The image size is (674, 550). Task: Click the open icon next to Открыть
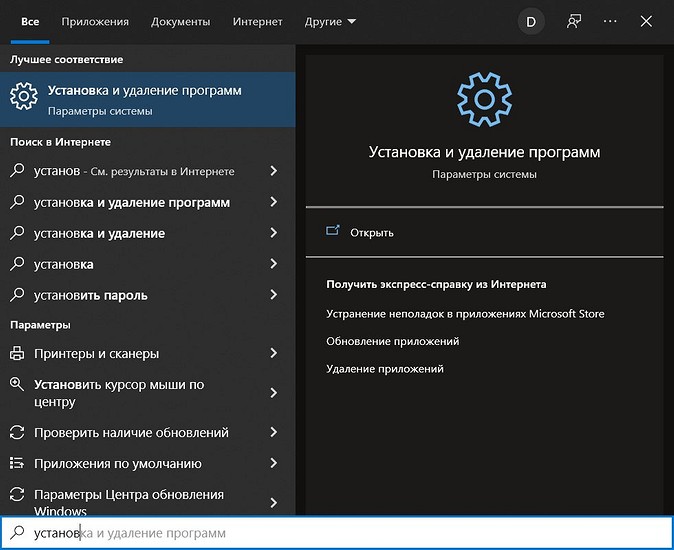[334, 232]
